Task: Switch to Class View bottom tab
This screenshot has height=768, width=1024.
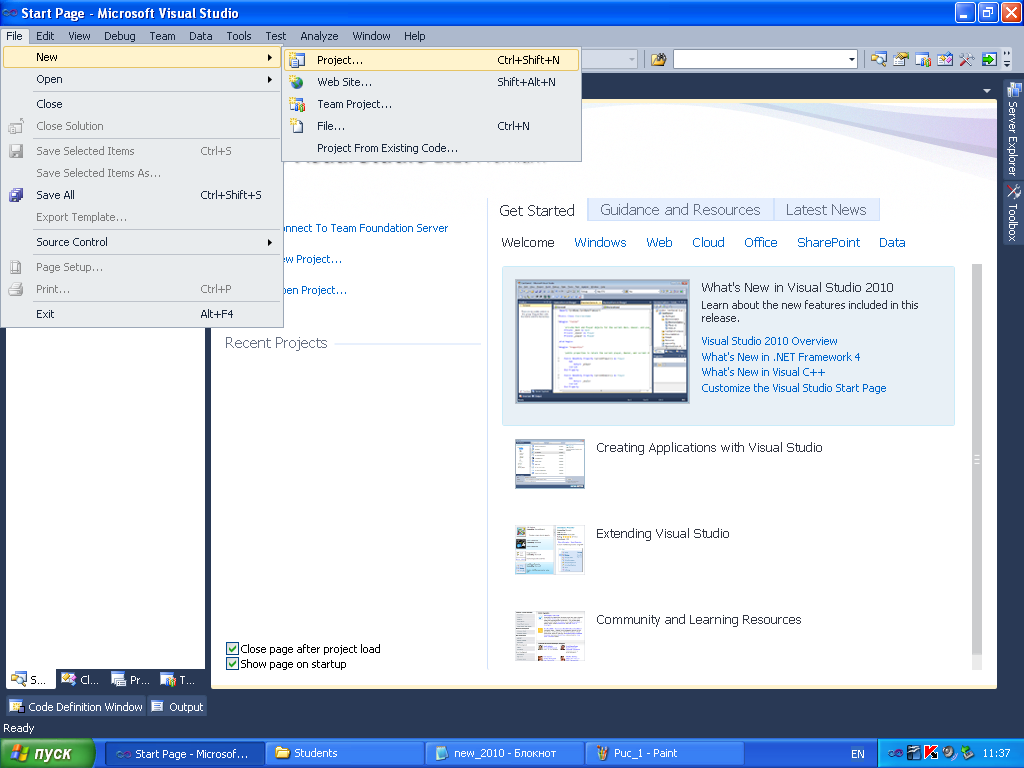Action: pos(80,680)
